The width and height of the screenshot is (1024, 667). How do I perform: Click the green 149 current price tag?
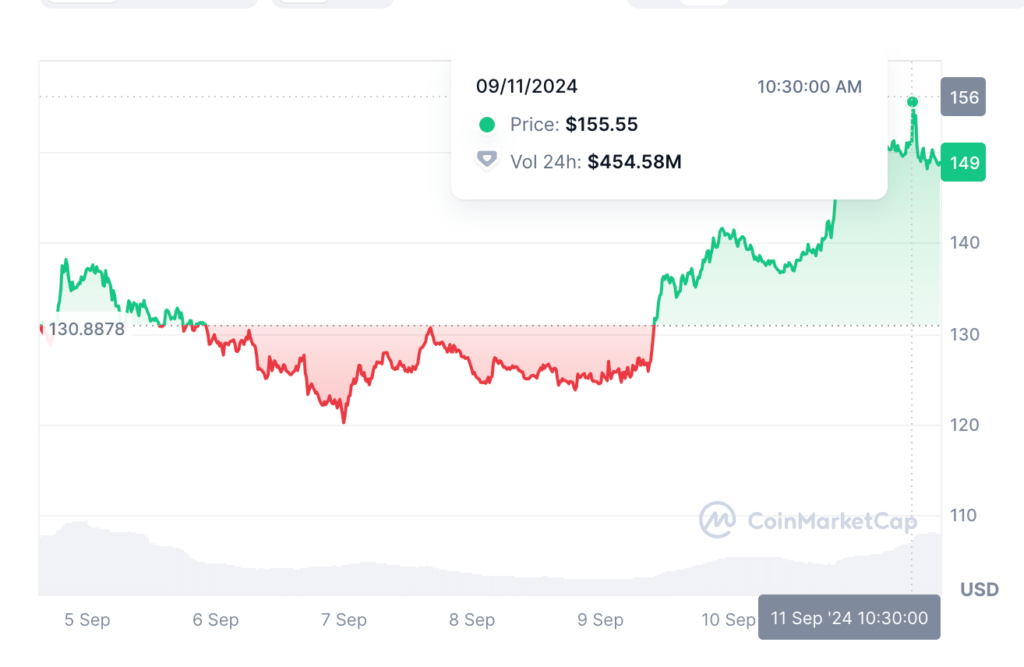[964, 163]
